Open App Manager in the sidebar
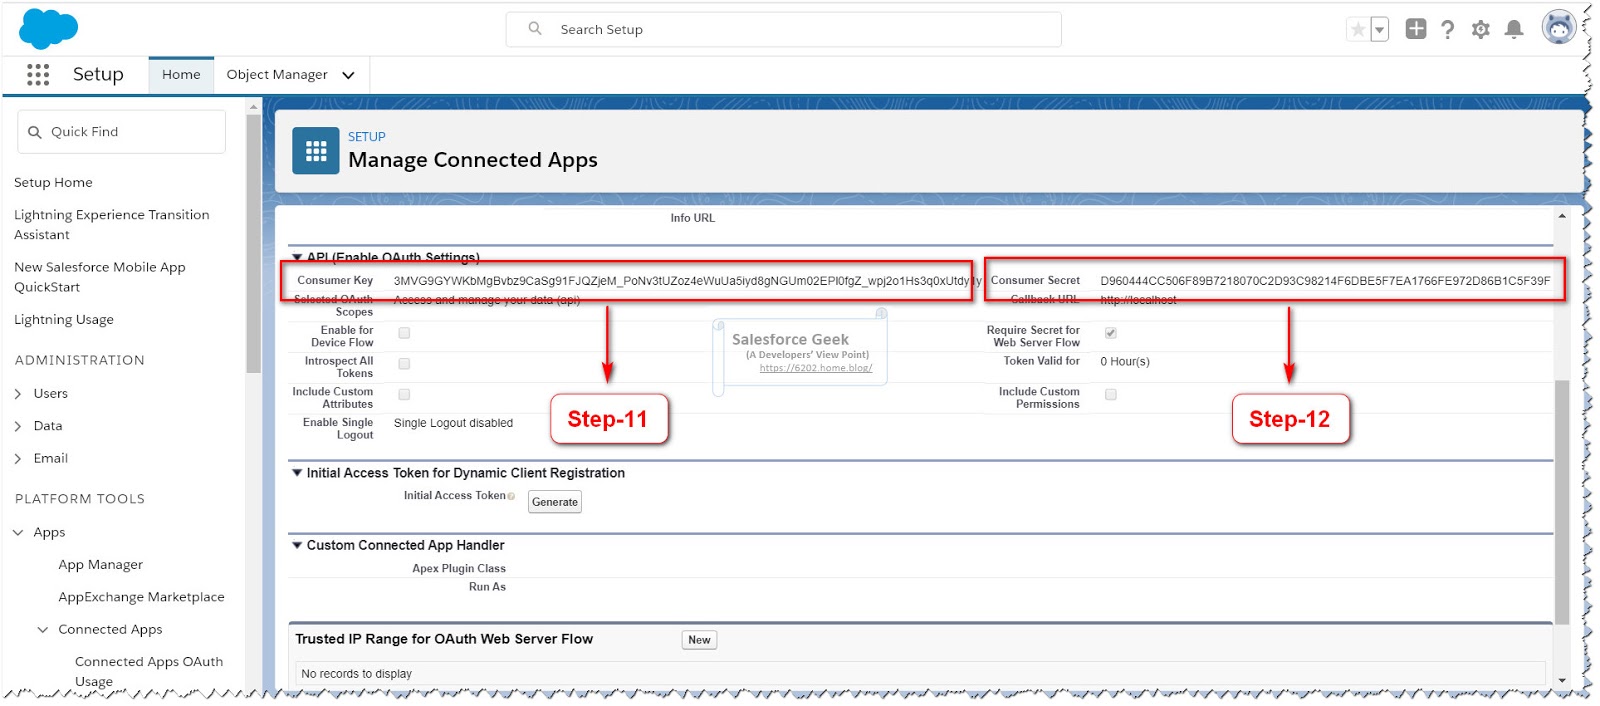Image resolution: width=1600 pixels, height=706 pixels. (x=100, y=565)
